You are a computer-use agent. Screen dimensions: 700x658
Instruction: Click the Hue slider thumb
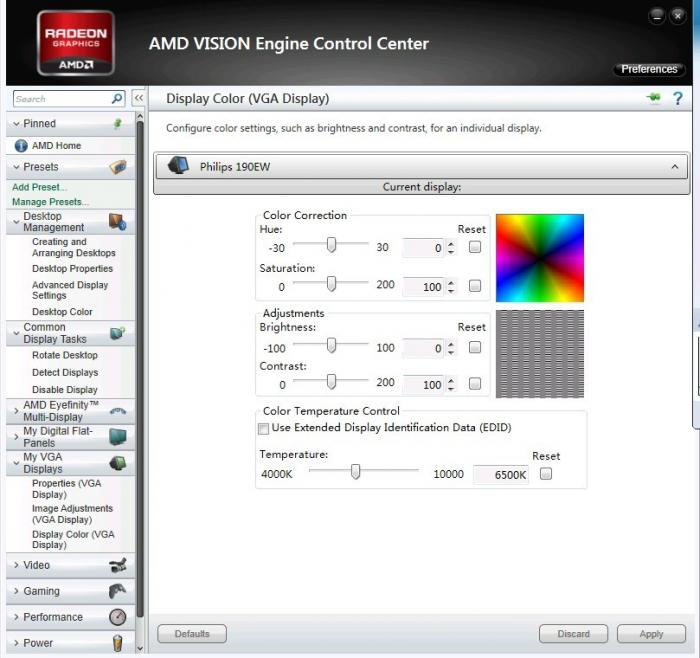331,245
